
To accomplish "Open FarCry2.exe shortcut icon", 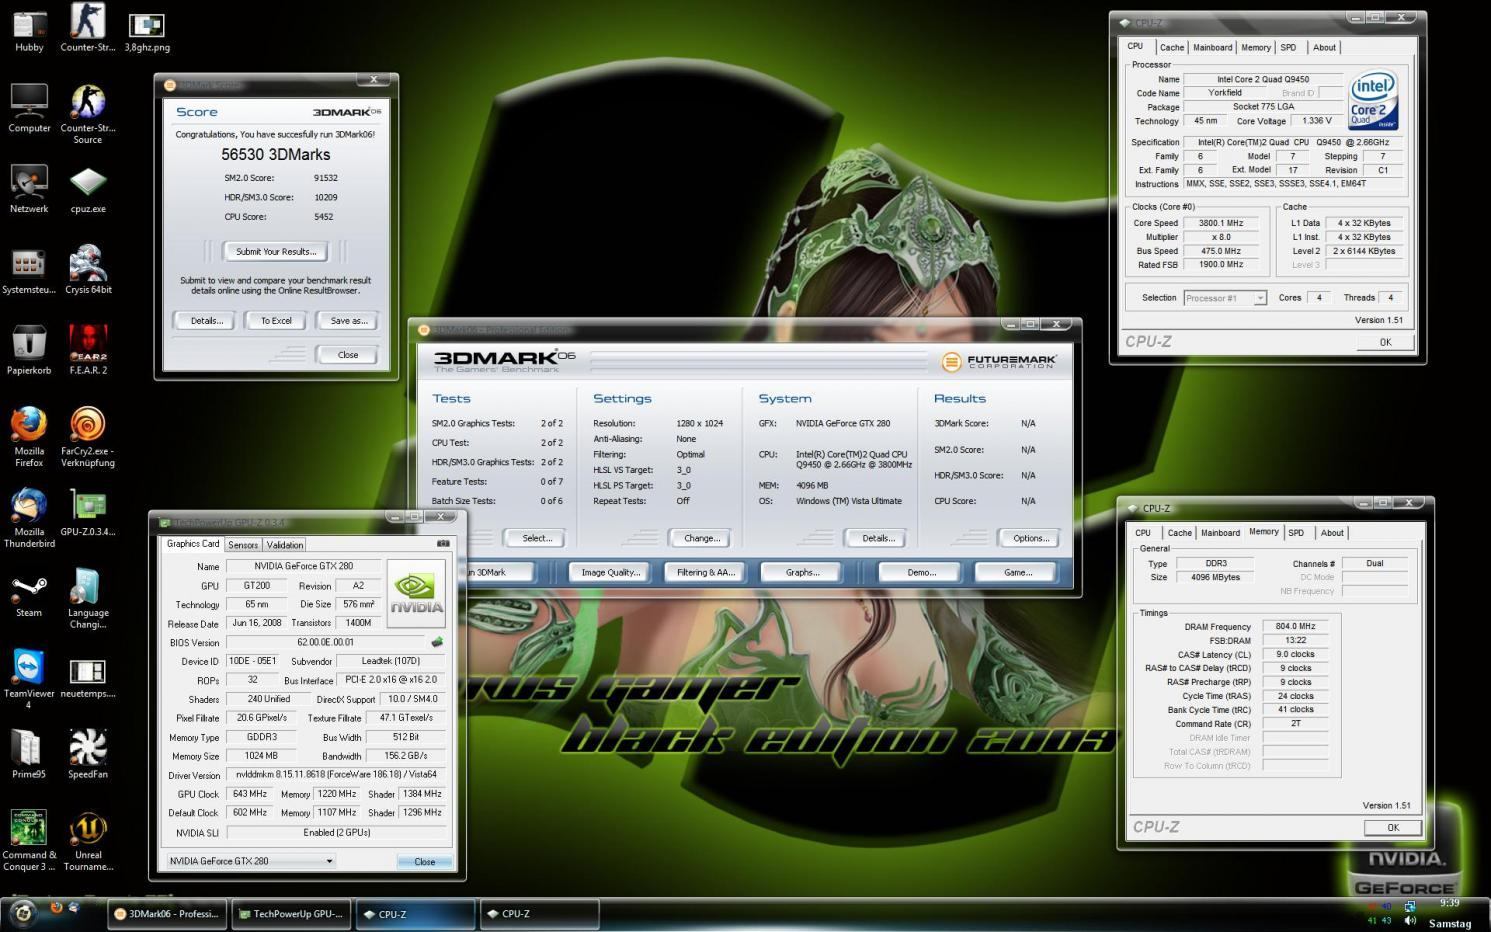I will pyautogui.click(x=88, y=437).
